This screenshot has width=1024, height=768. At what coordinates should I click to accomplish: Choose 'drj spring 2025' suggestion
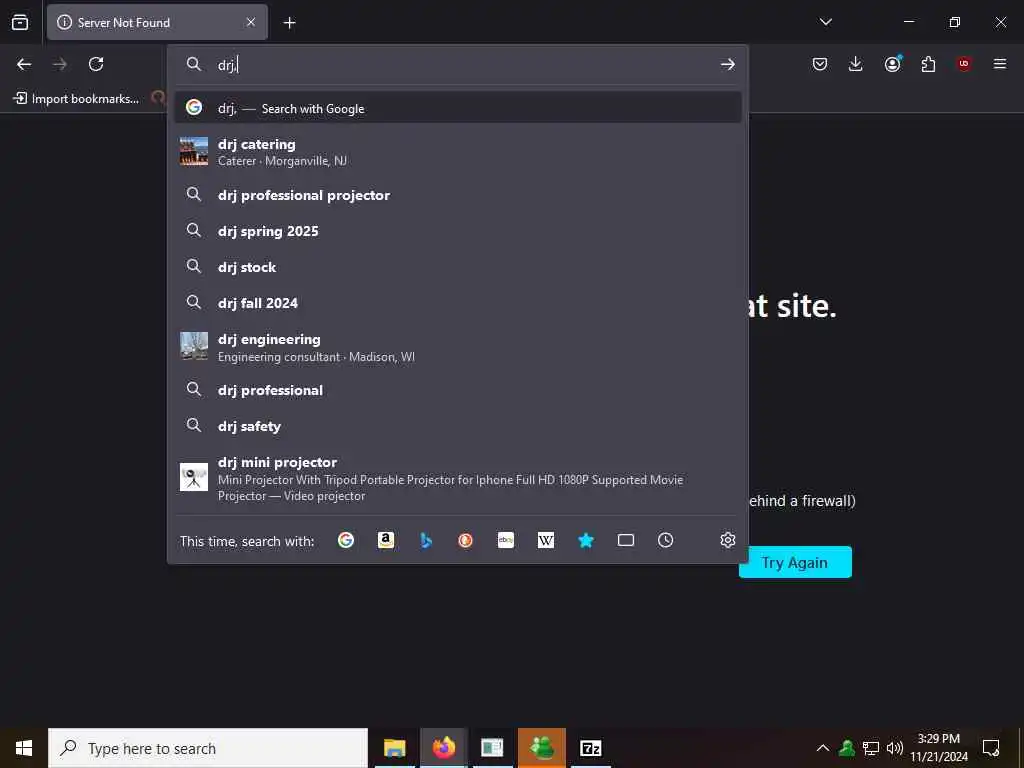coord(458,231)
